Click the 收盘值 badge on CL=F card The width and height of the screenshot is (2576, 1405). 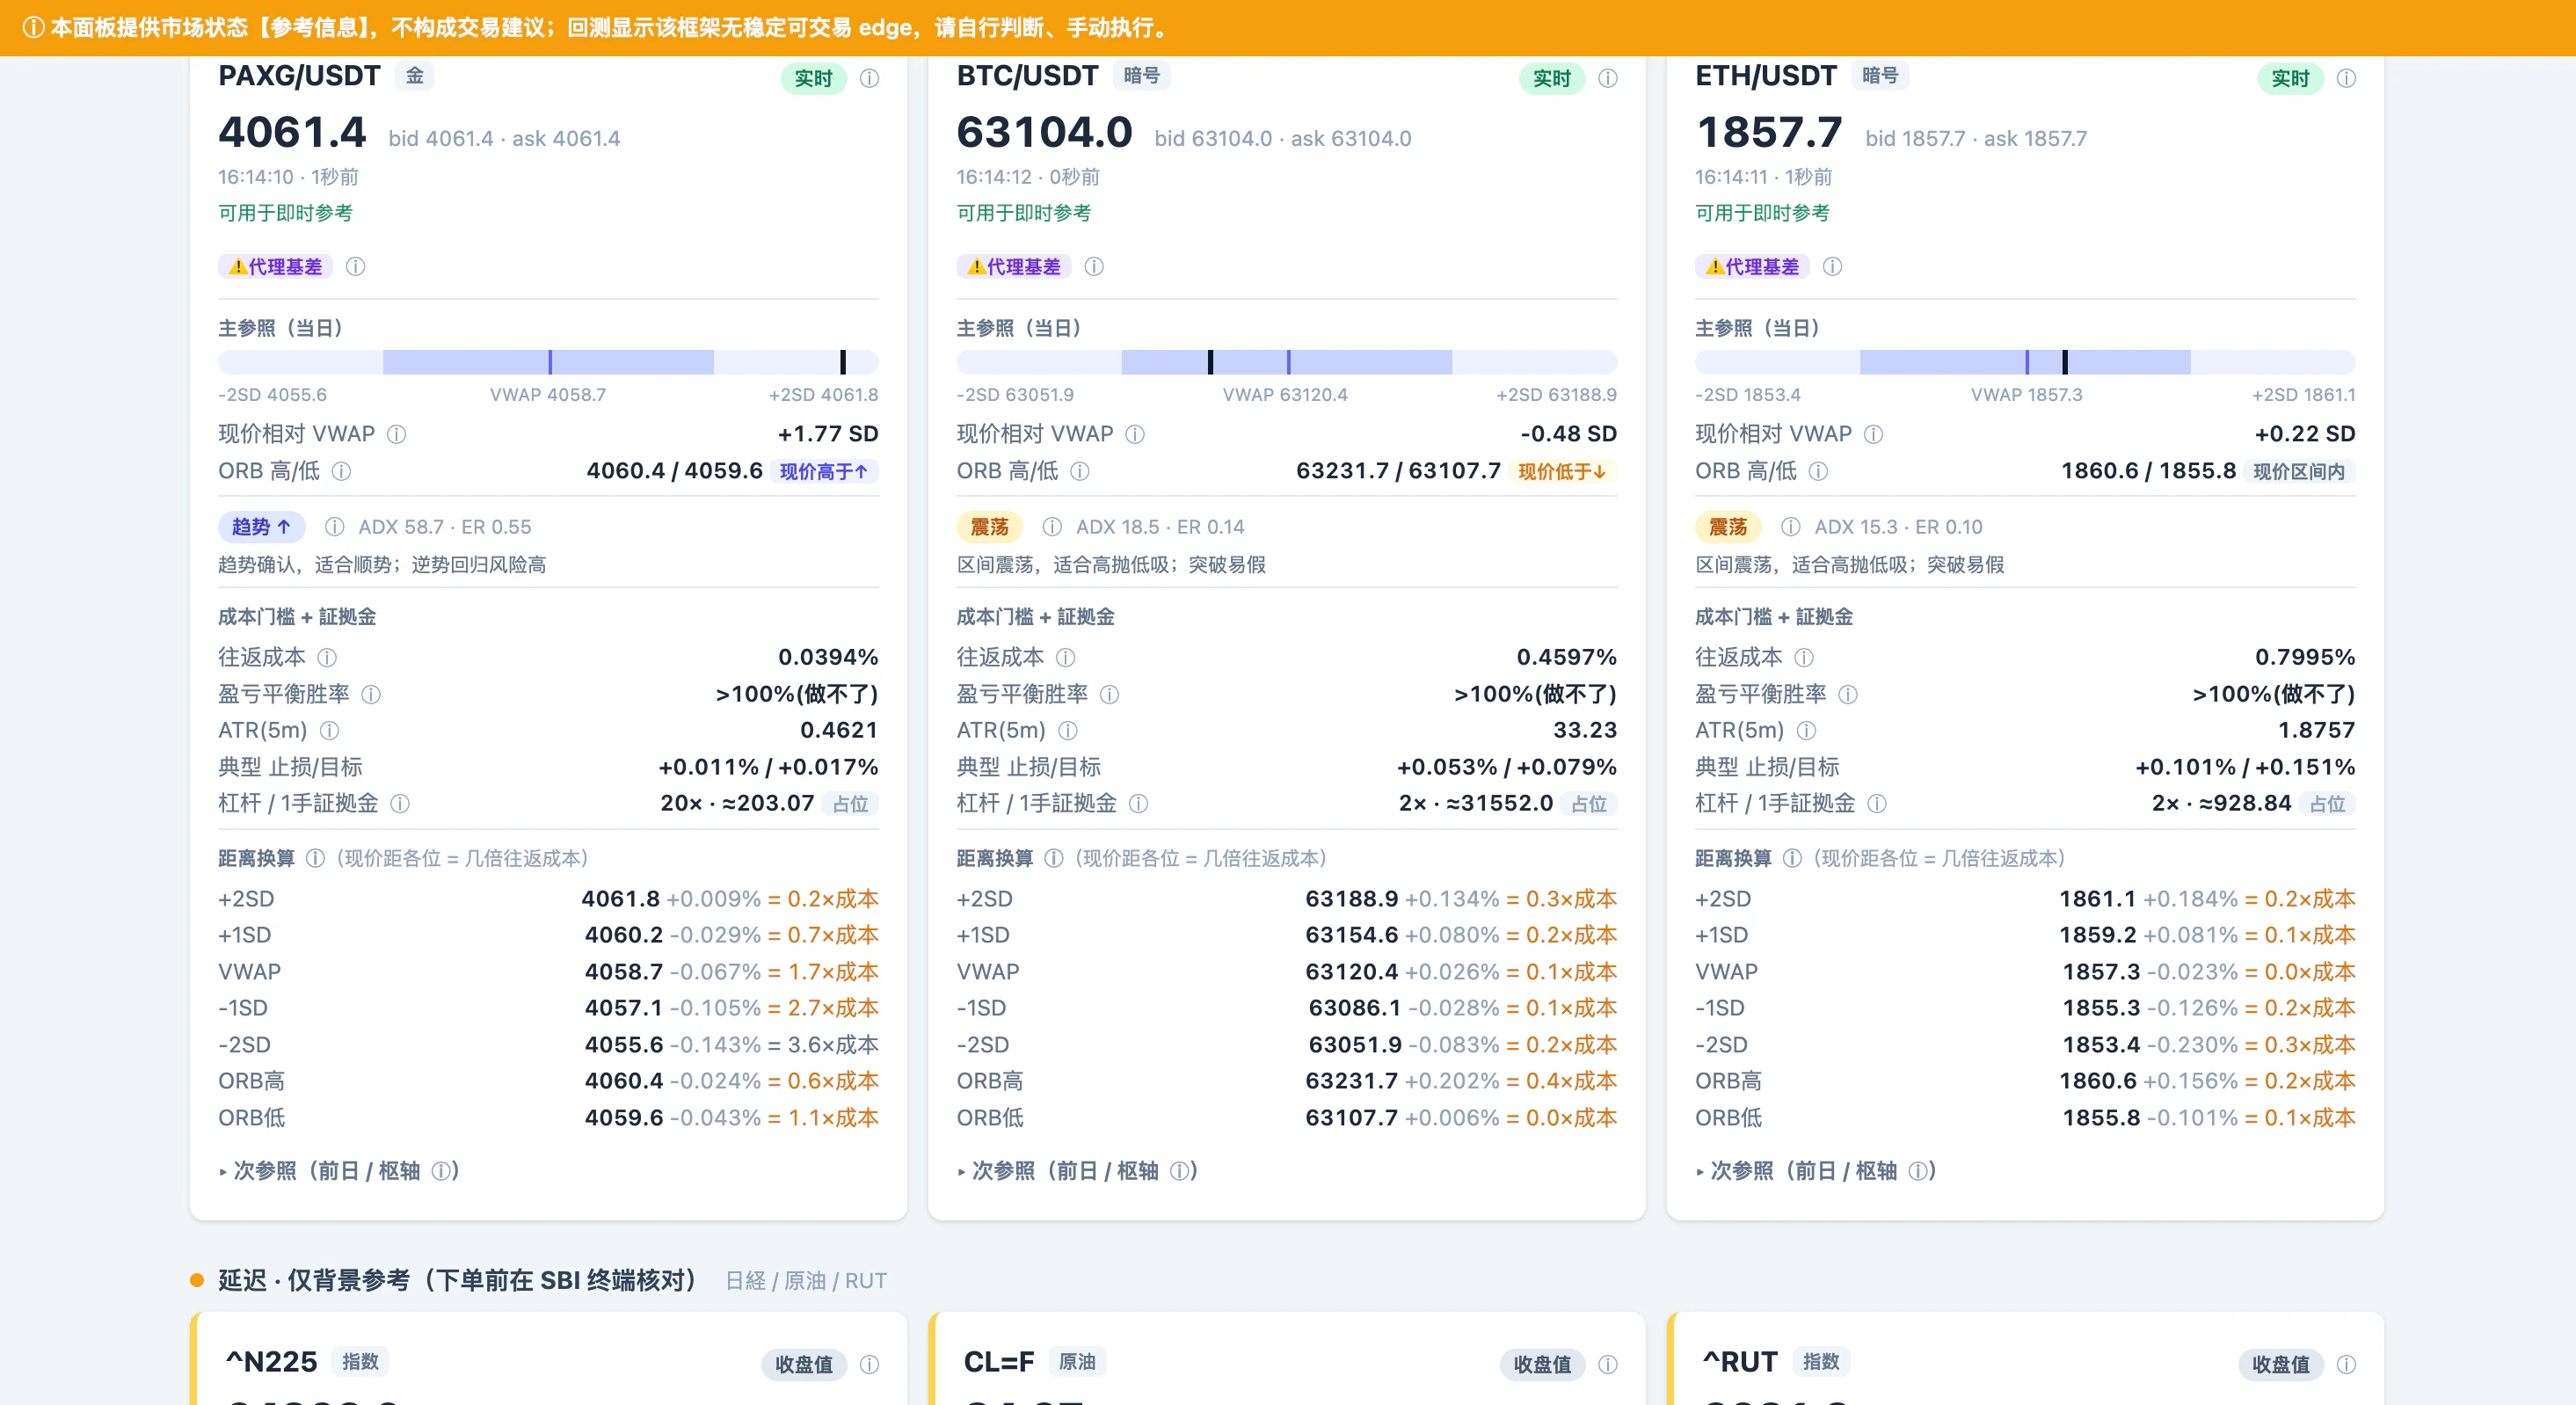pyautogui.click(x=1542, y=1364)
